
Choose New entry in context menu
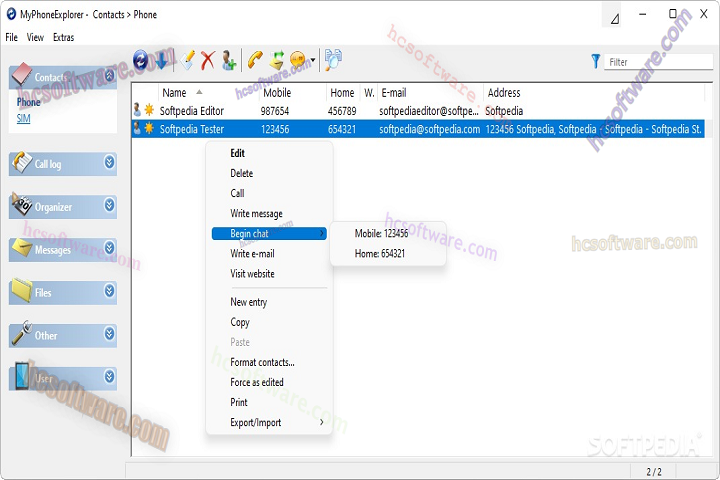[x=269, y=302]
